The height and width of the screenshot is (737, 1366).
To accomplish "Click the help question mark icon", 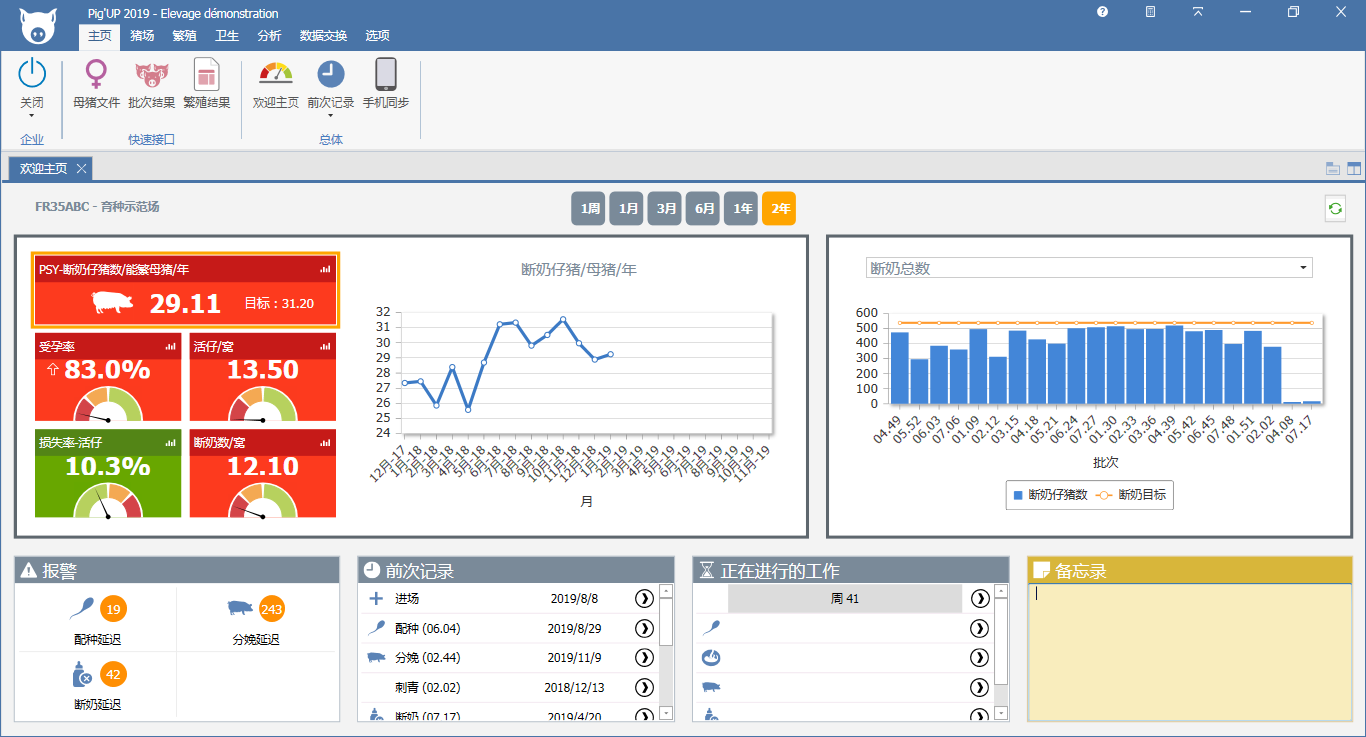I will point(1102,12).
